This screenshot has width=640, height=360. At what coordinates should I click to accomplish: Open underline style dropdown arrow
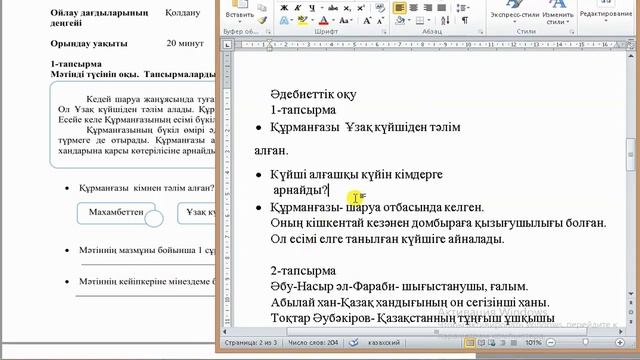coord(322,8)
